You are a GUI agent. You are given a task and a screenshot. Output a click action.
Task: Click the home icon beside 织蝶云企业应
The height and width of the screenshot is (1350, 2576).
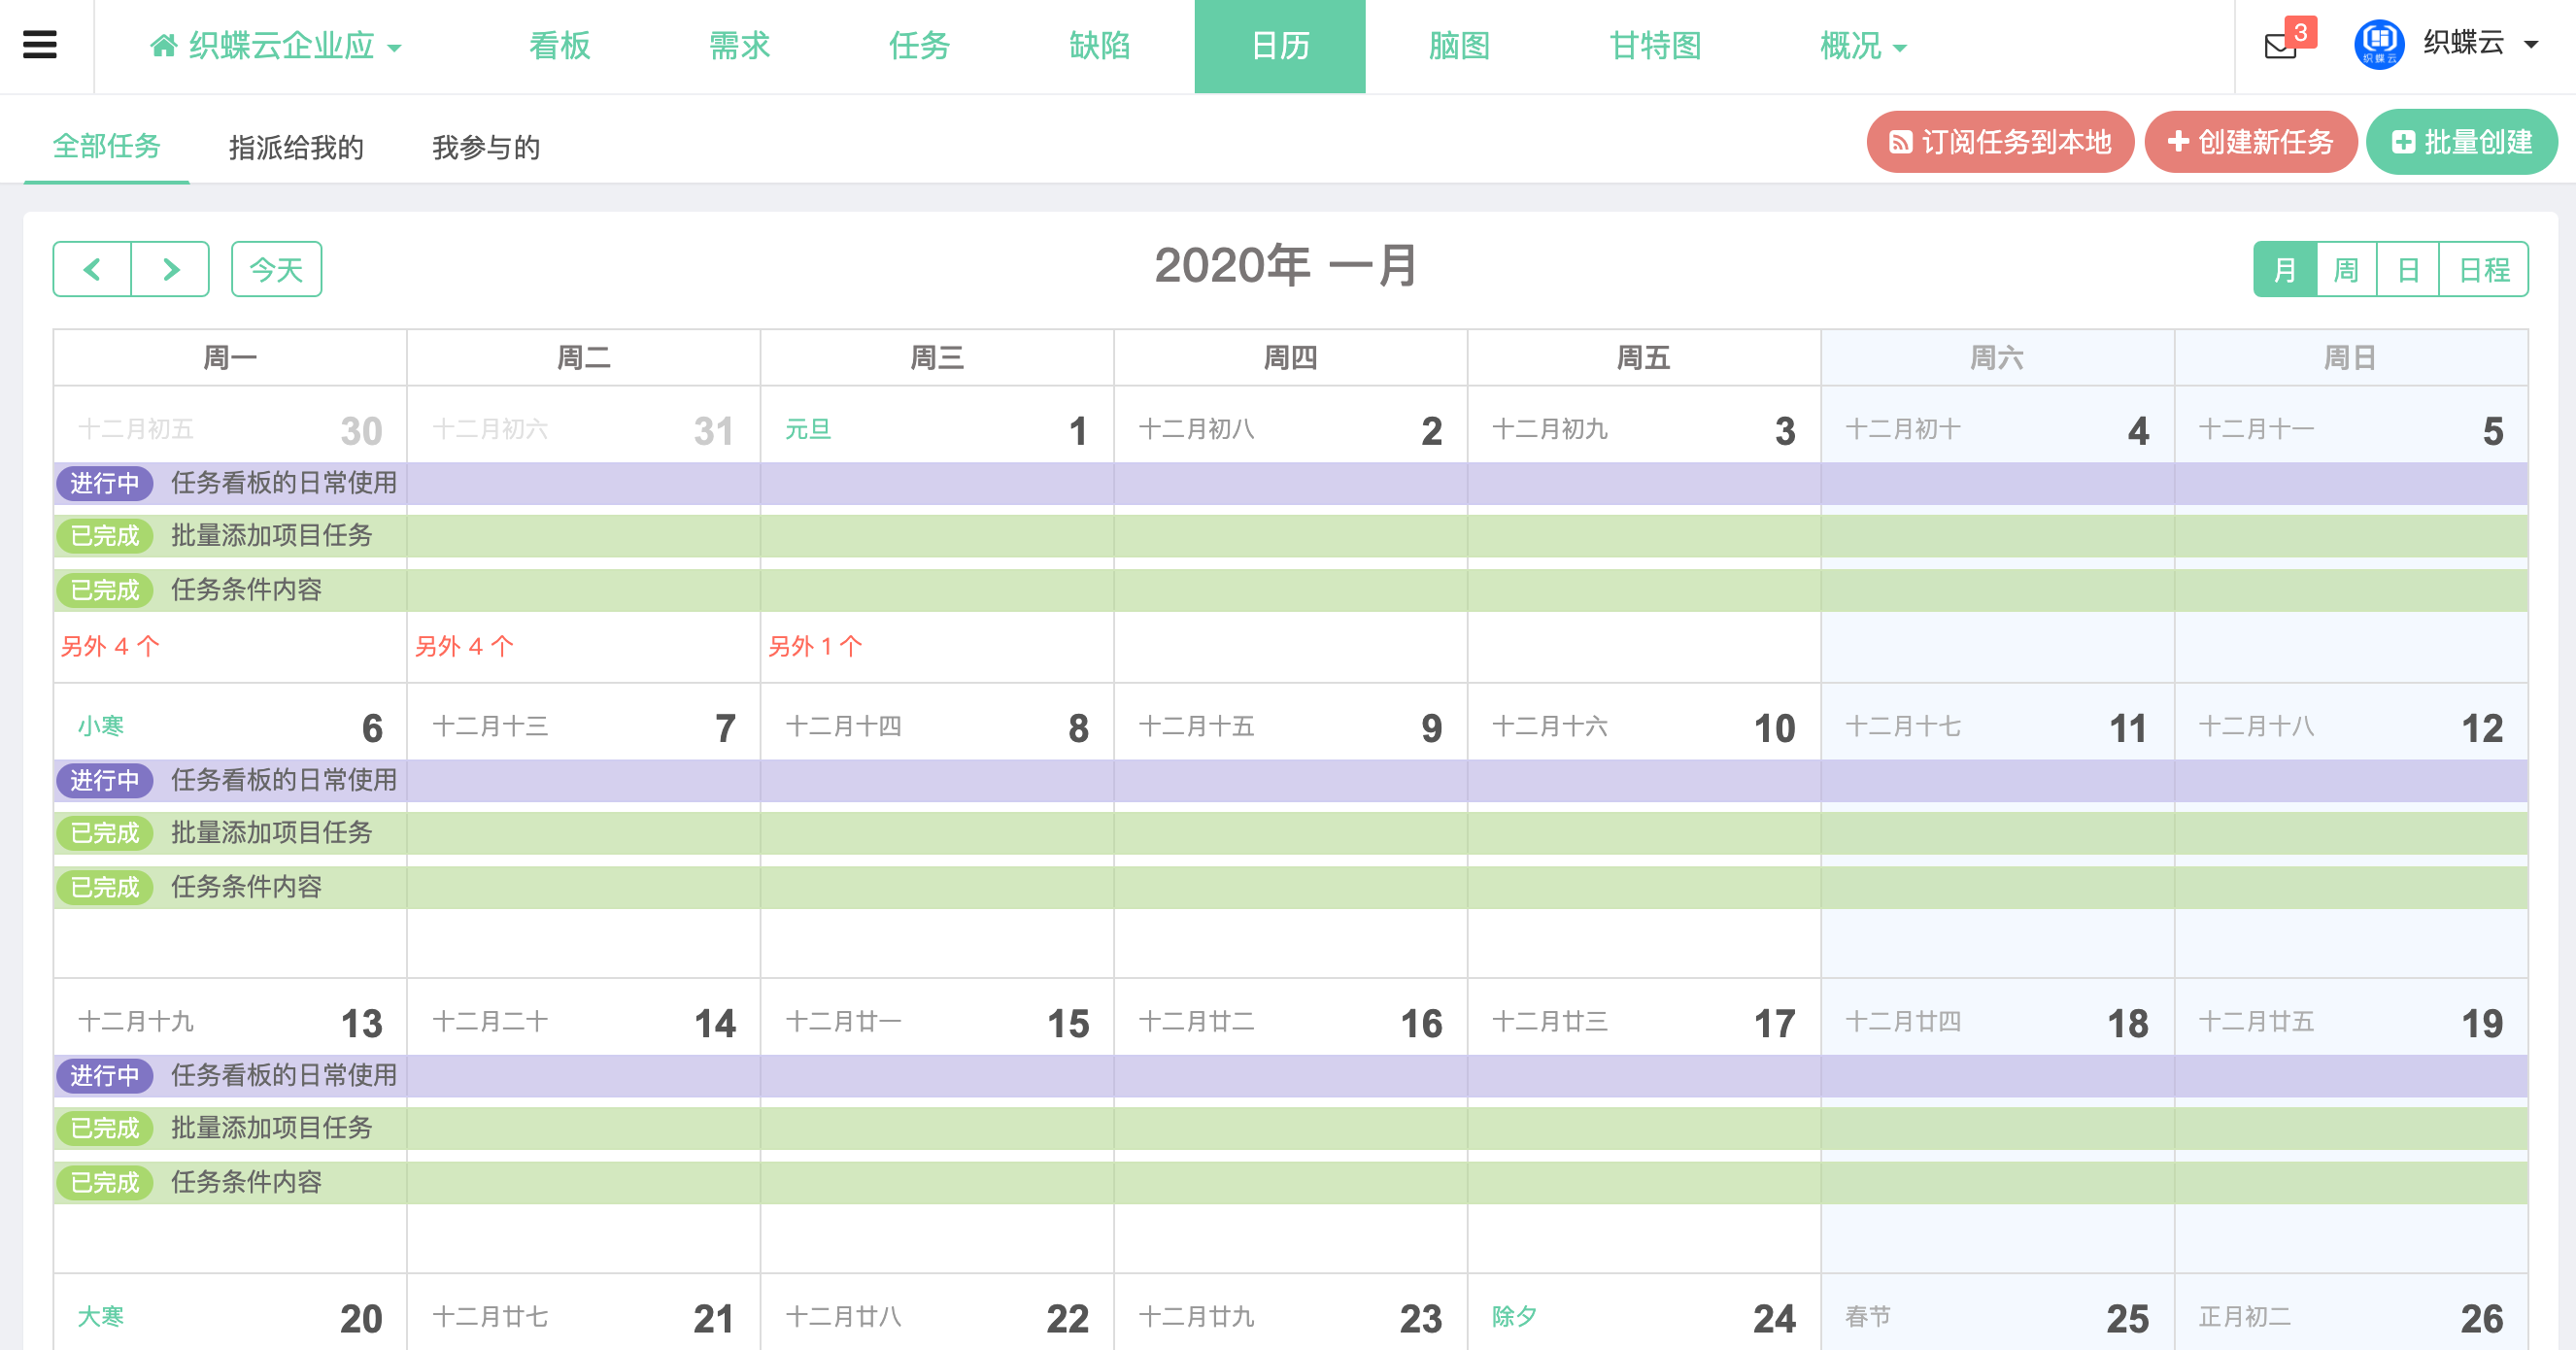[163, 46]
